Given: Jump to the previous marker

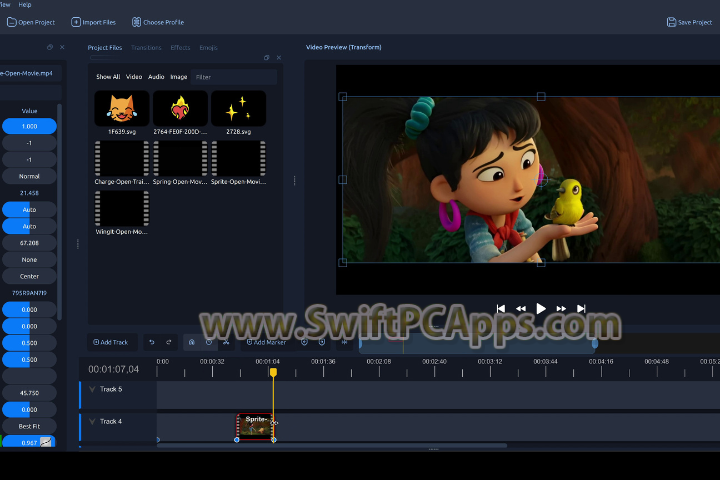Looking at the screenshot, I should pyautogui.click(x=304, y=342).
